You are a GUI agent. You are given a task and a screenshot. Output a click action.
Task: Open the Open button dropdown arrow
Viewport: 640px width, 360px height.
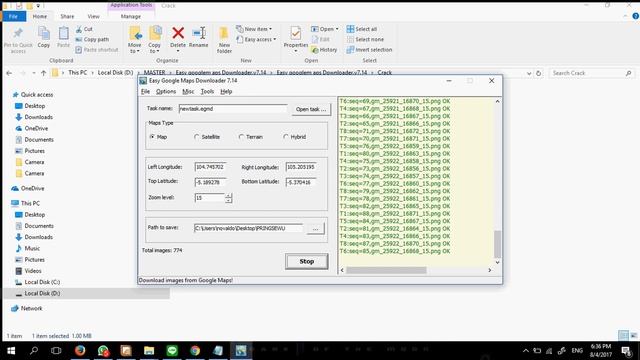tap(337, 29)
